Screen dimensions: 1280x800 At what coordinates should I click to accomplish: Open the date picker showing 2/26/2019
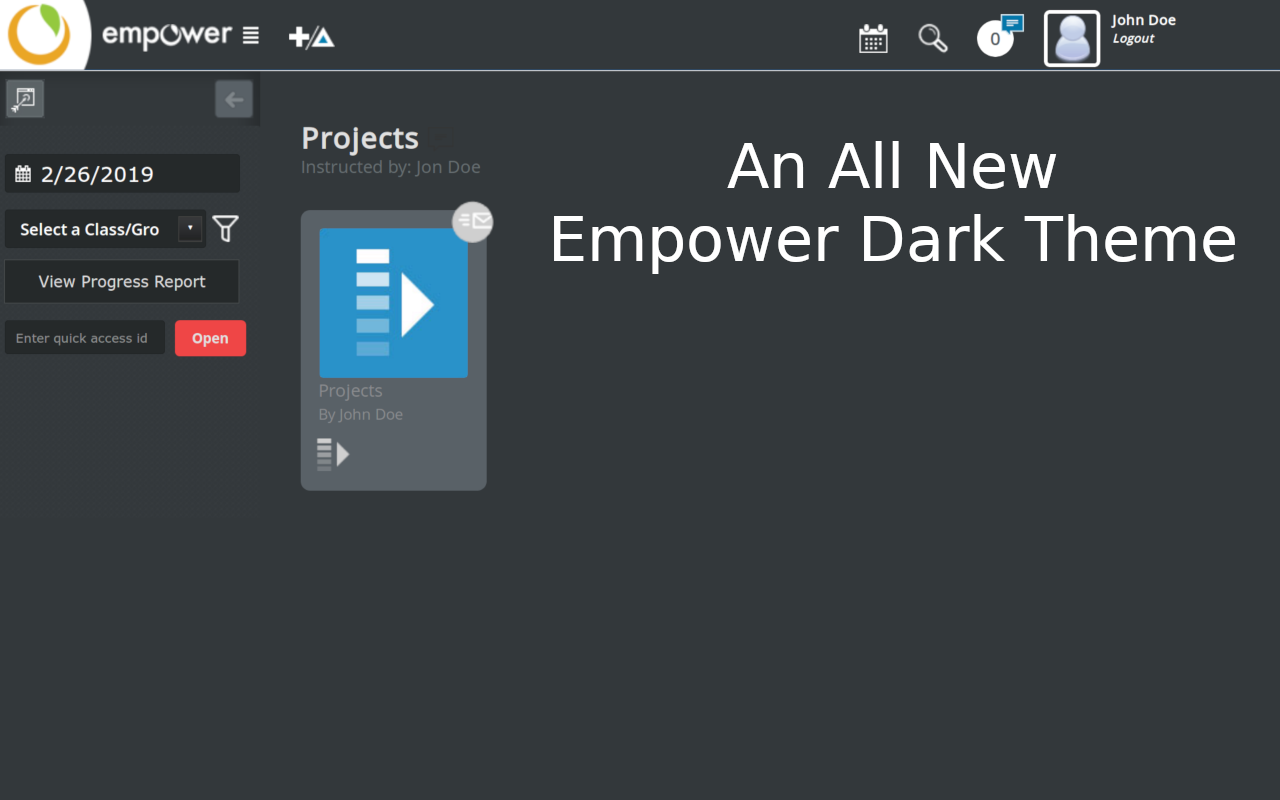pos(122,173)
